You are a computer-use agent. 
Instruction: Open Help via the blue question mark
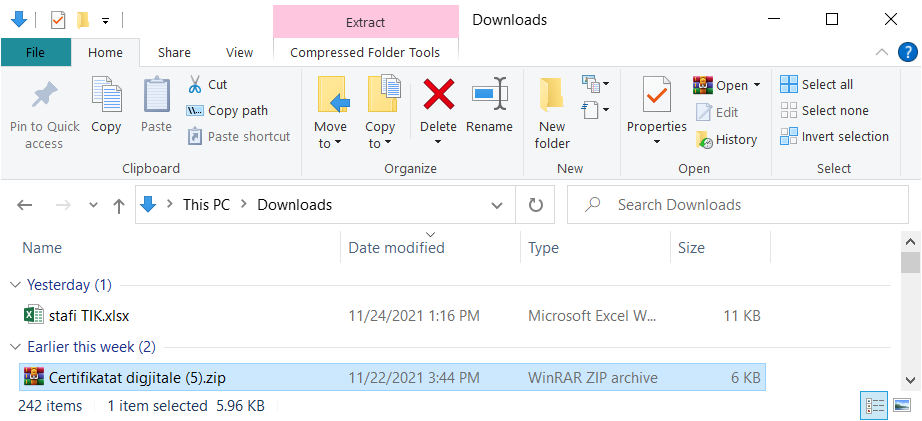908,52
